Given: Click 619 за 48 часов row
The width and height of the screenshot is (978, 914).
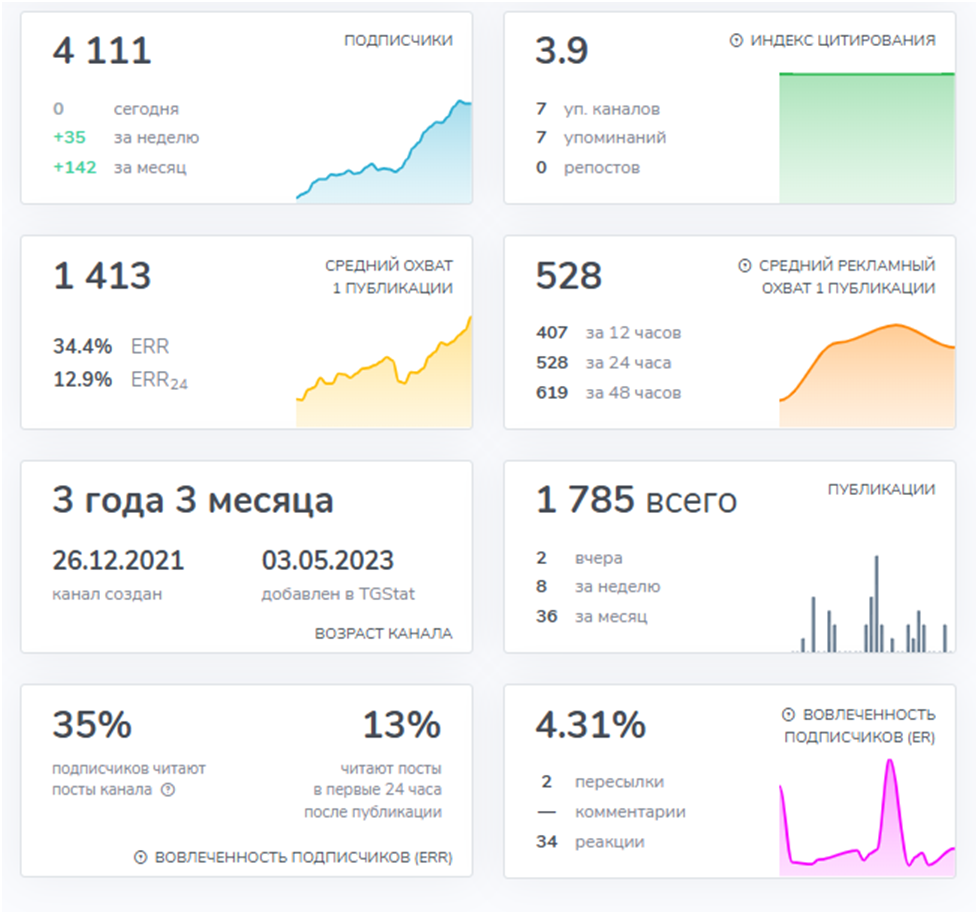Looking at the screenshot, I should (609, 393).
